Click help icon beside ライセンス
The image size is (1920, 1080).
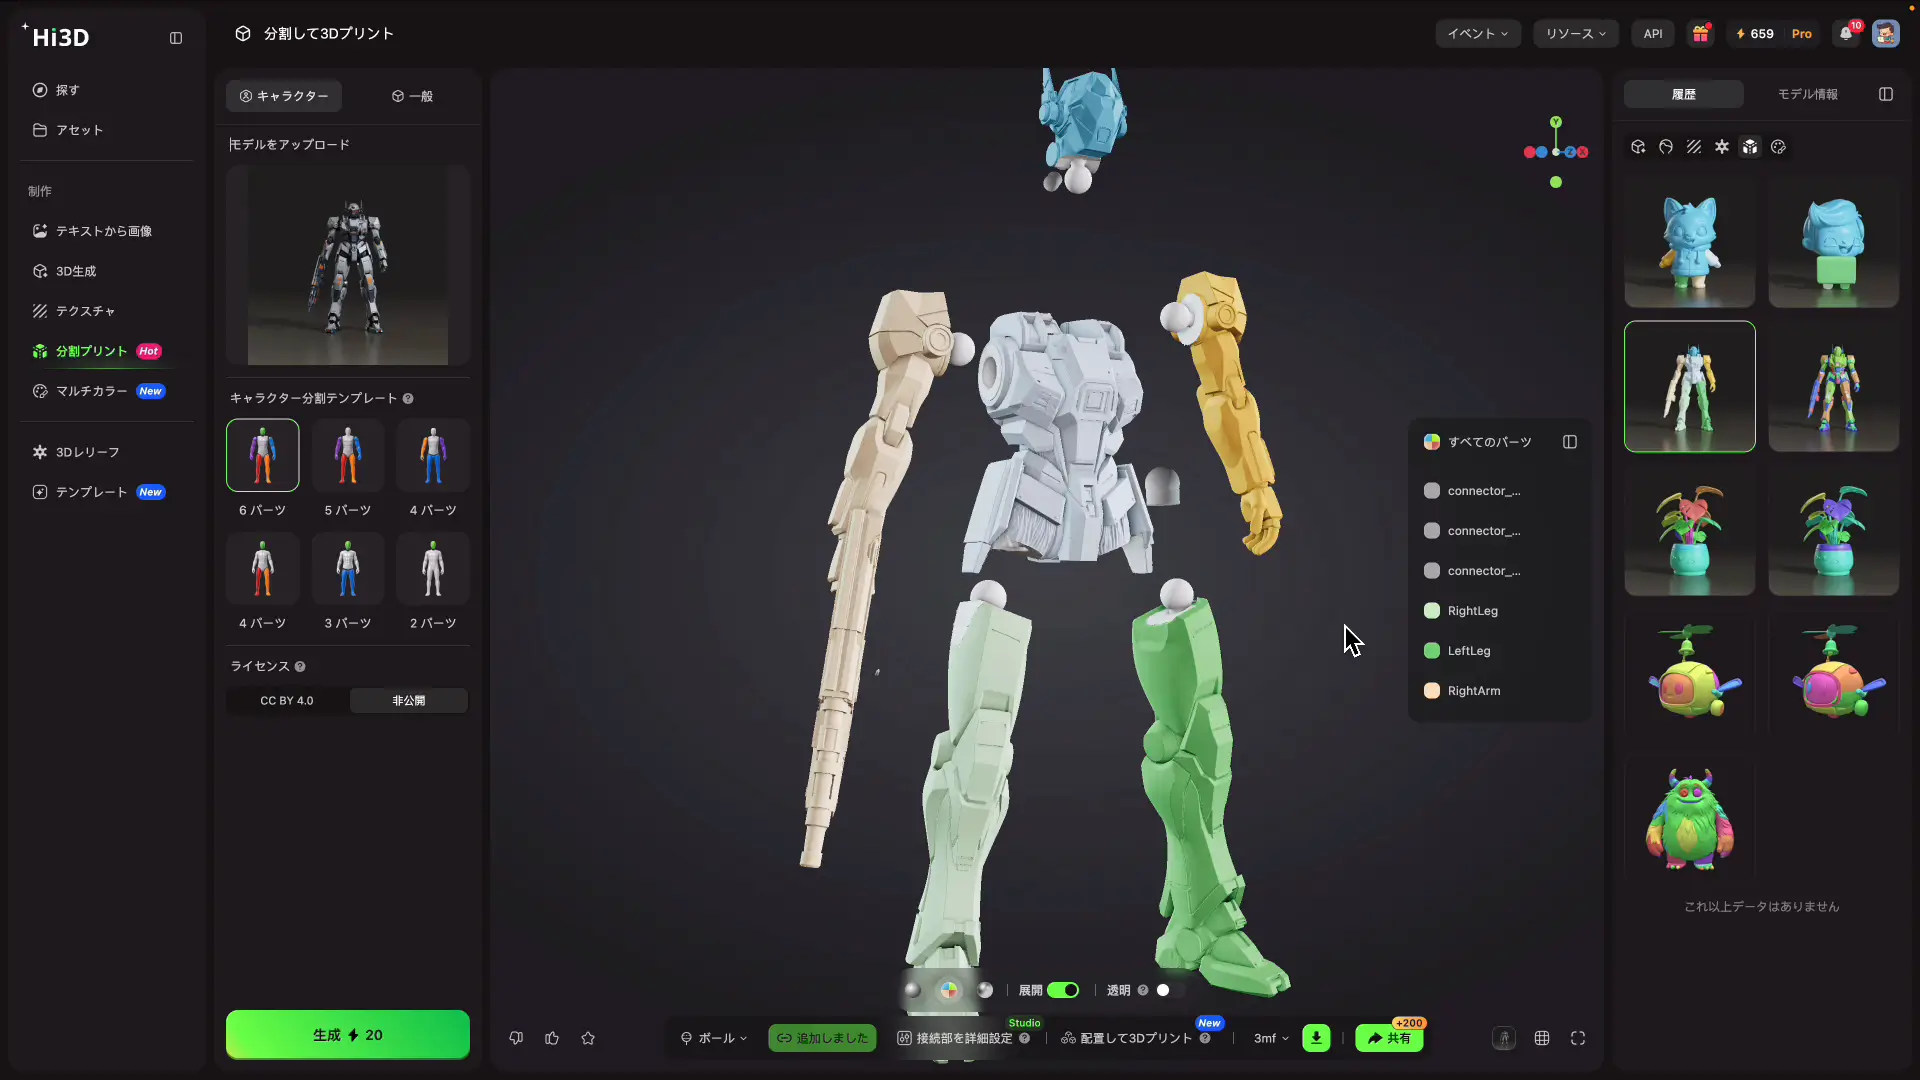click(300, 667)
